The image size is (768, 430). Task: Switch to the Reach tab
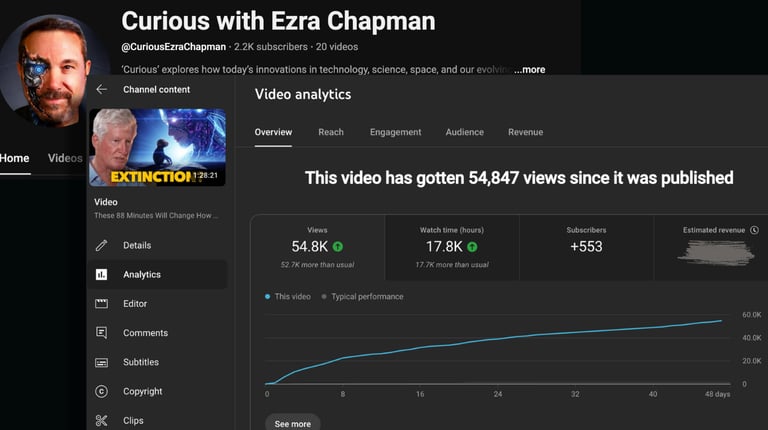pos(331,132)
